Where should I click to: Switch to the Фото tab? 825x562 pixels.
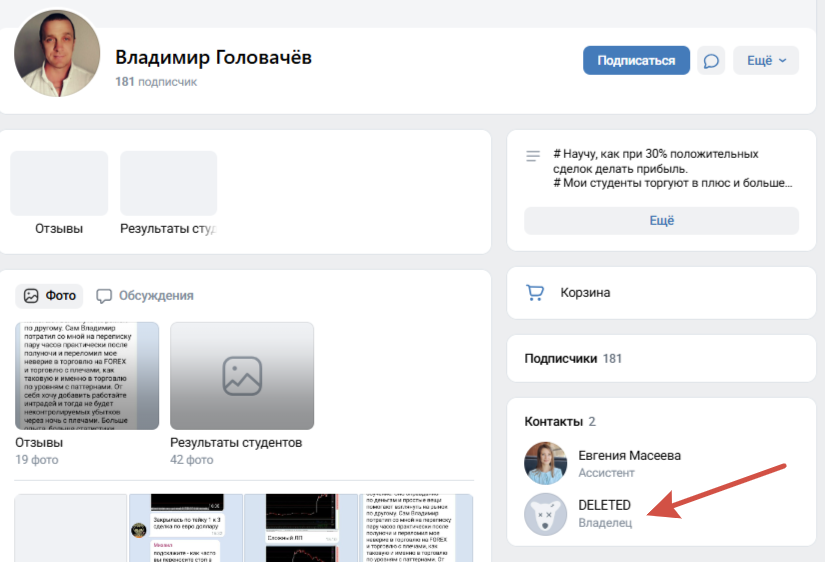pos(49,296)
